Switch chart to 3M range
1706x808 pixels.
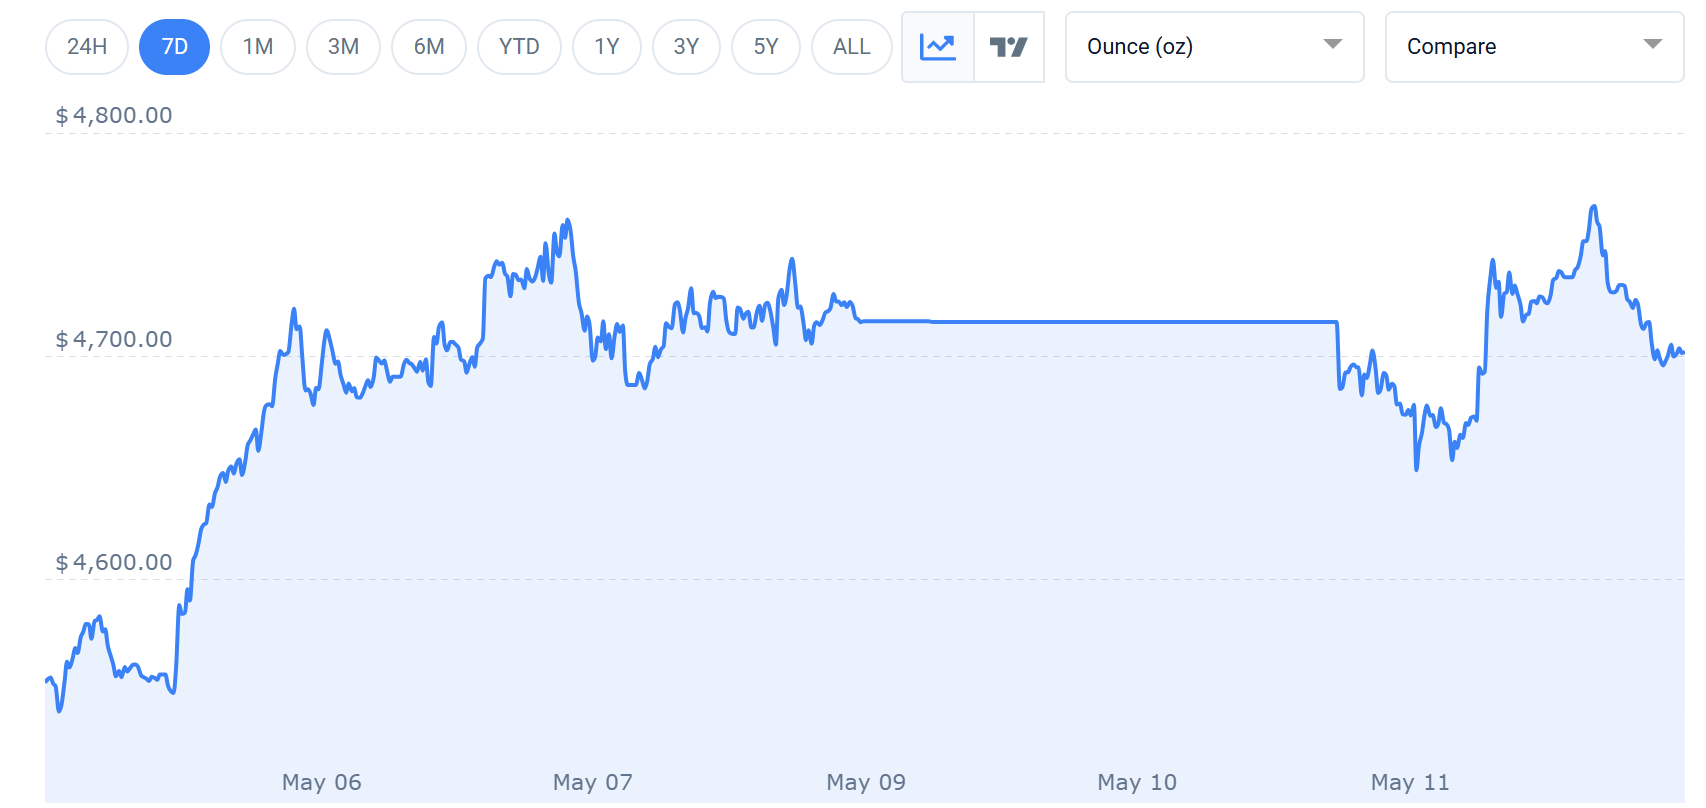(343, 47)
